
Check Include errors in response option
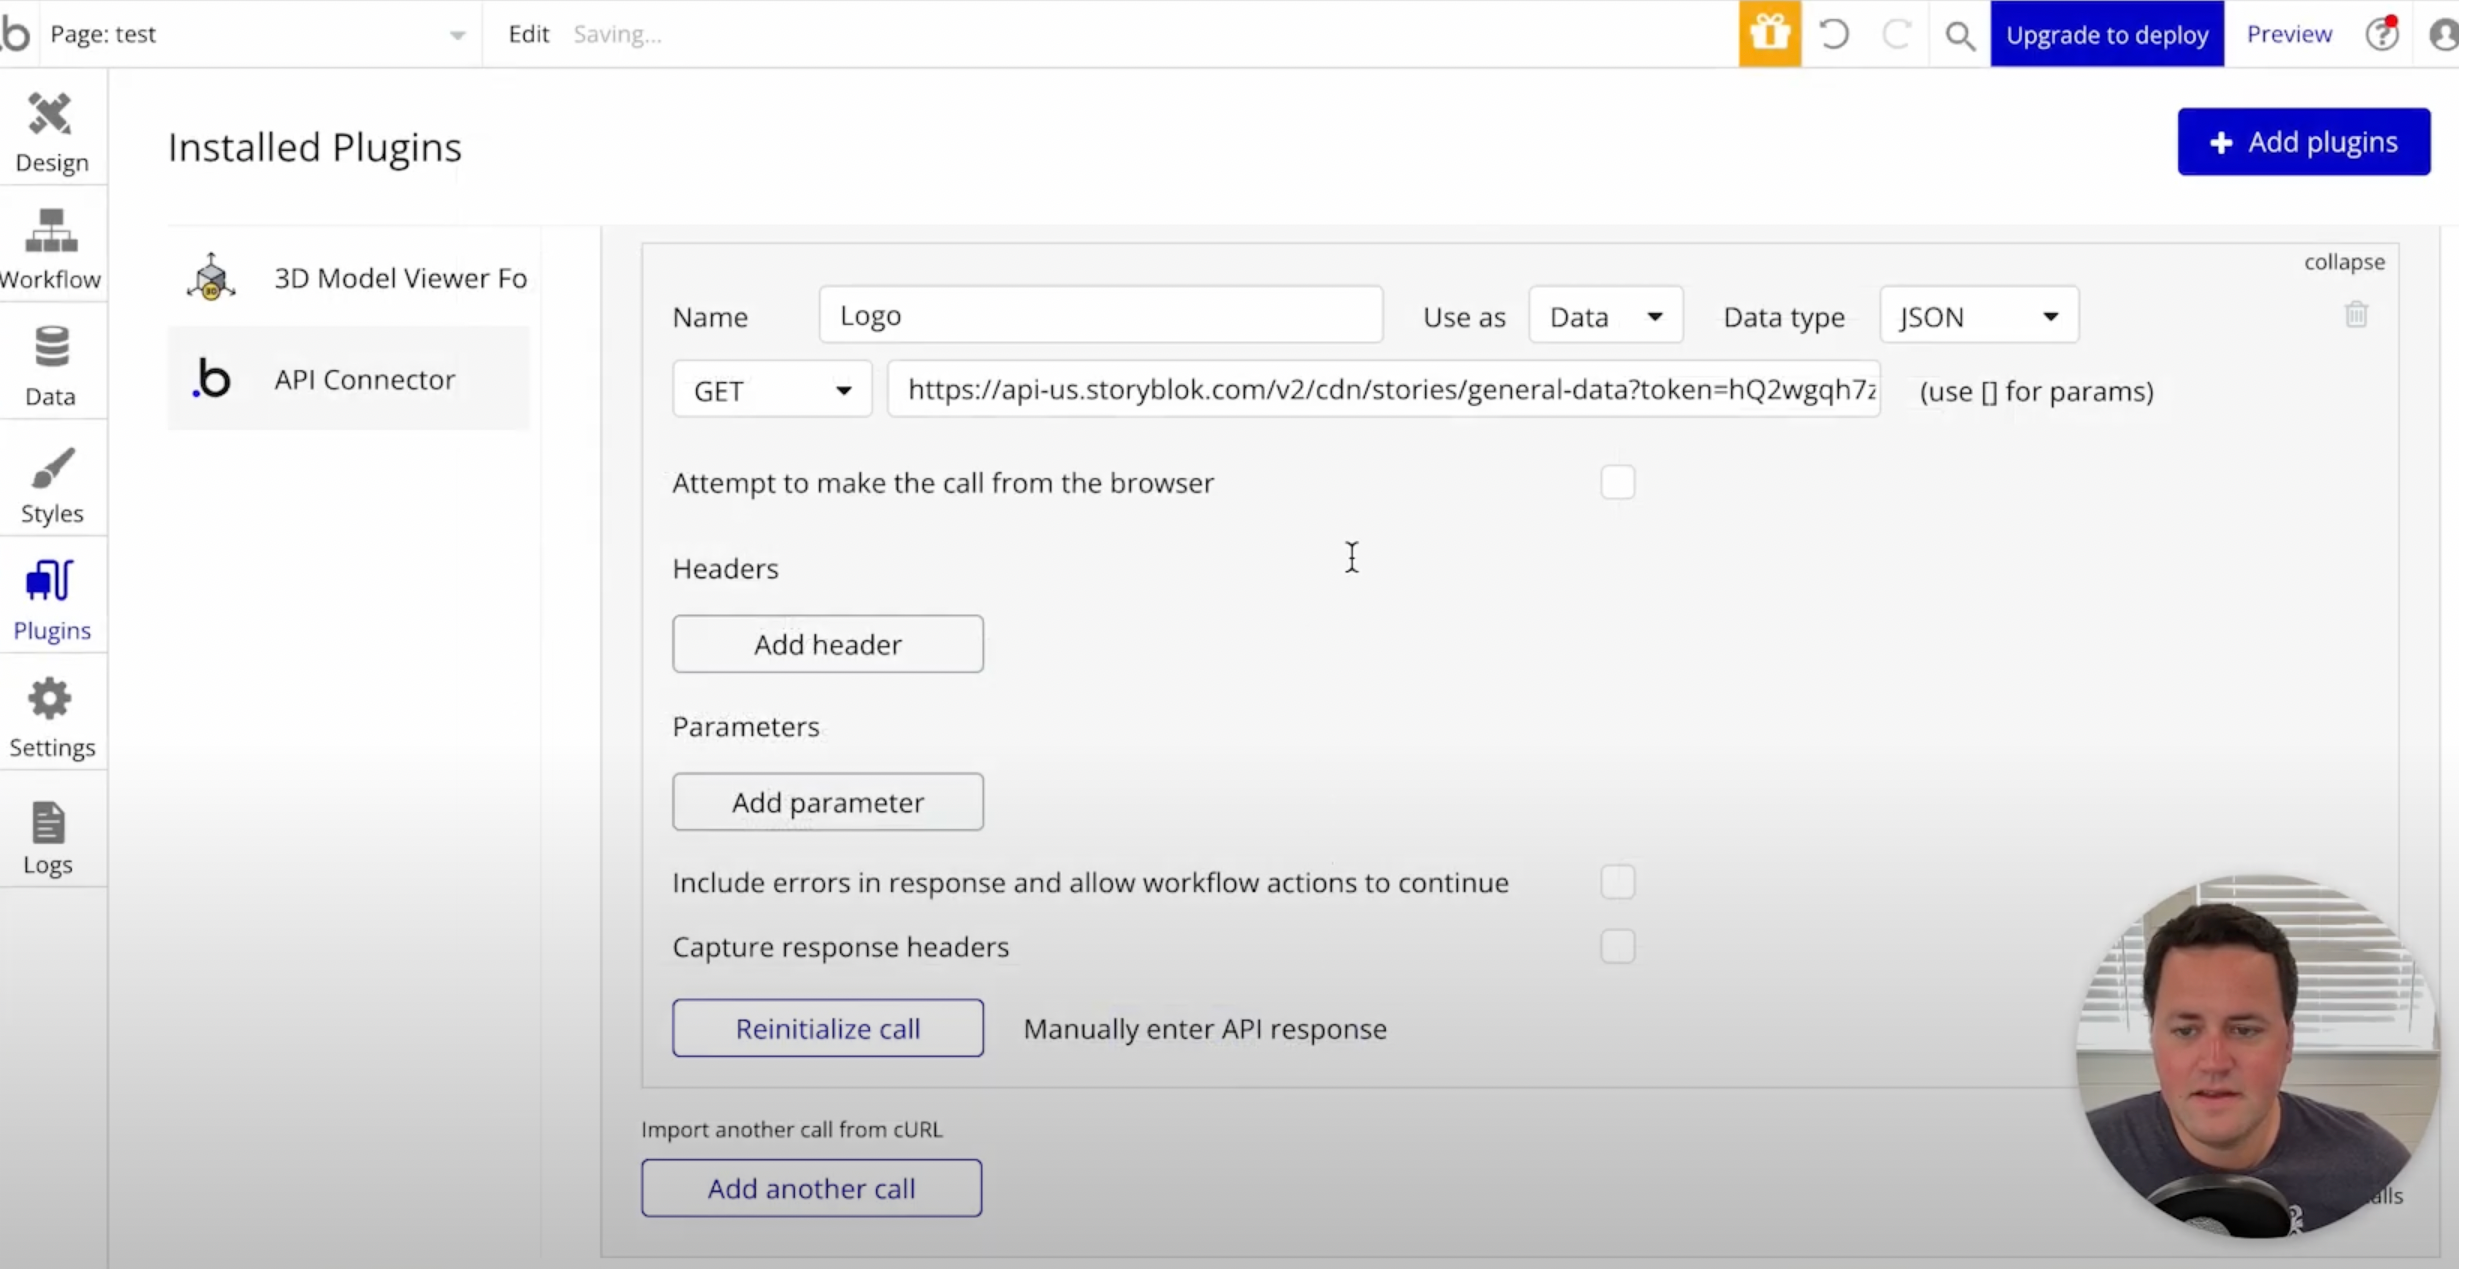coord(1617,882)
